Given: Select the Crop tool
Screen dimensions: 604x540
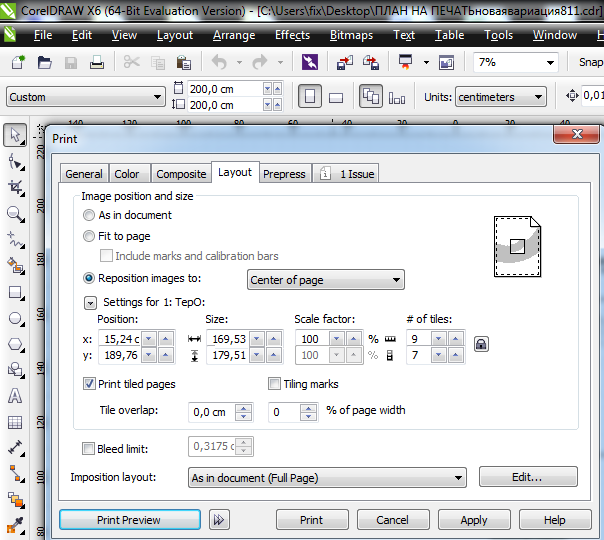Looking at the screenshot, I should click(x=15, y=187).
